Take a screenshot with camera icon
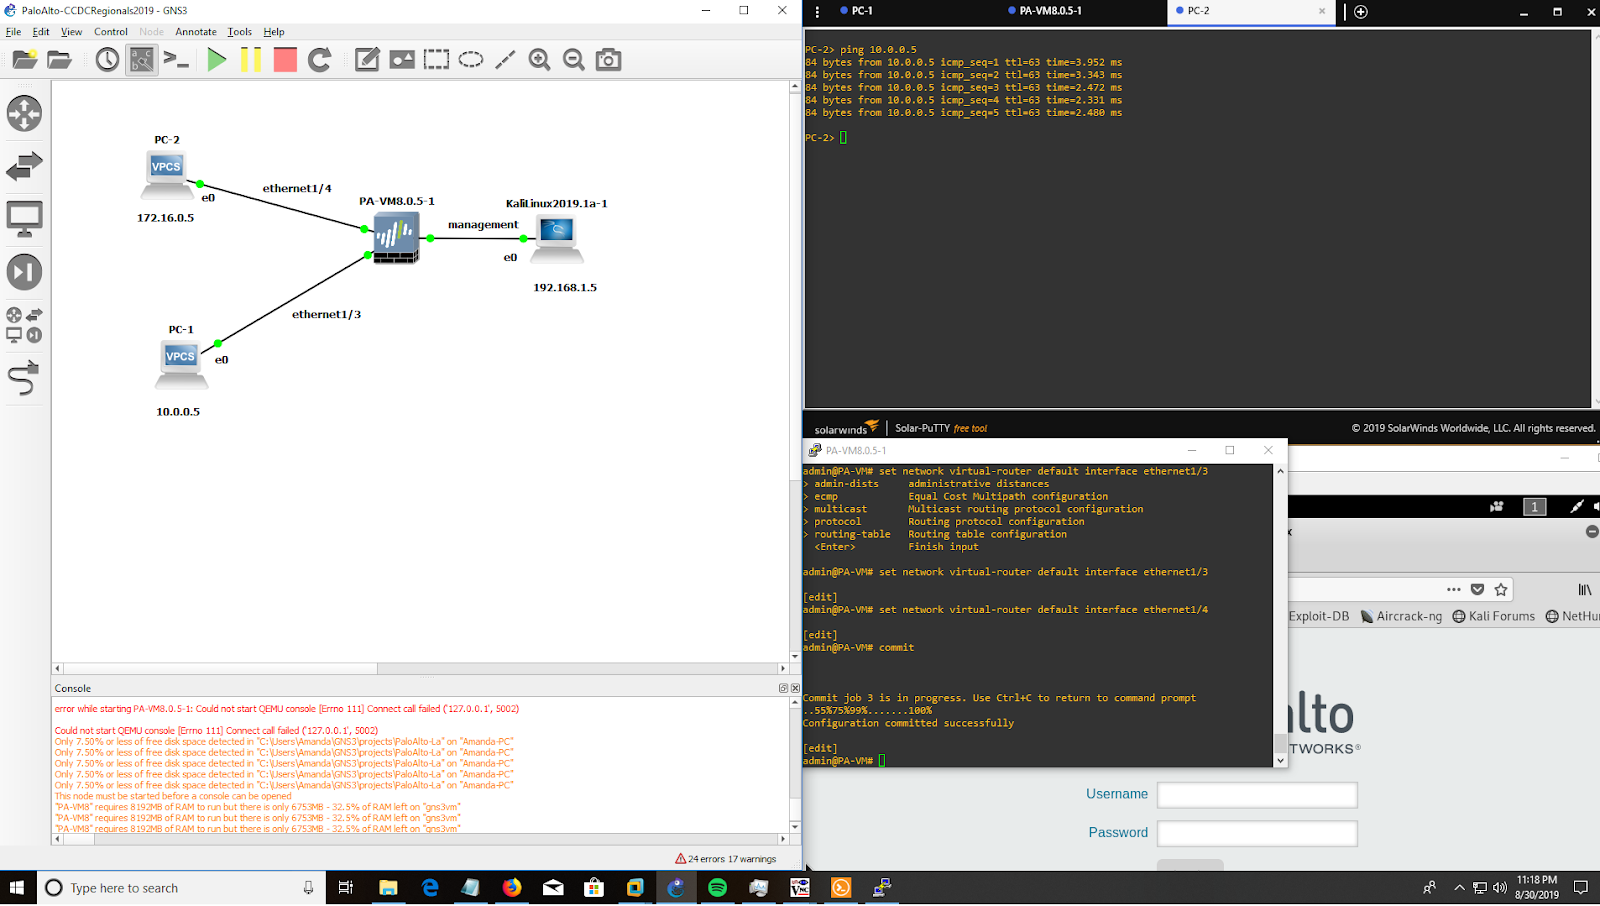Viewport: 1600px width, 906px height. click(608, 60)
